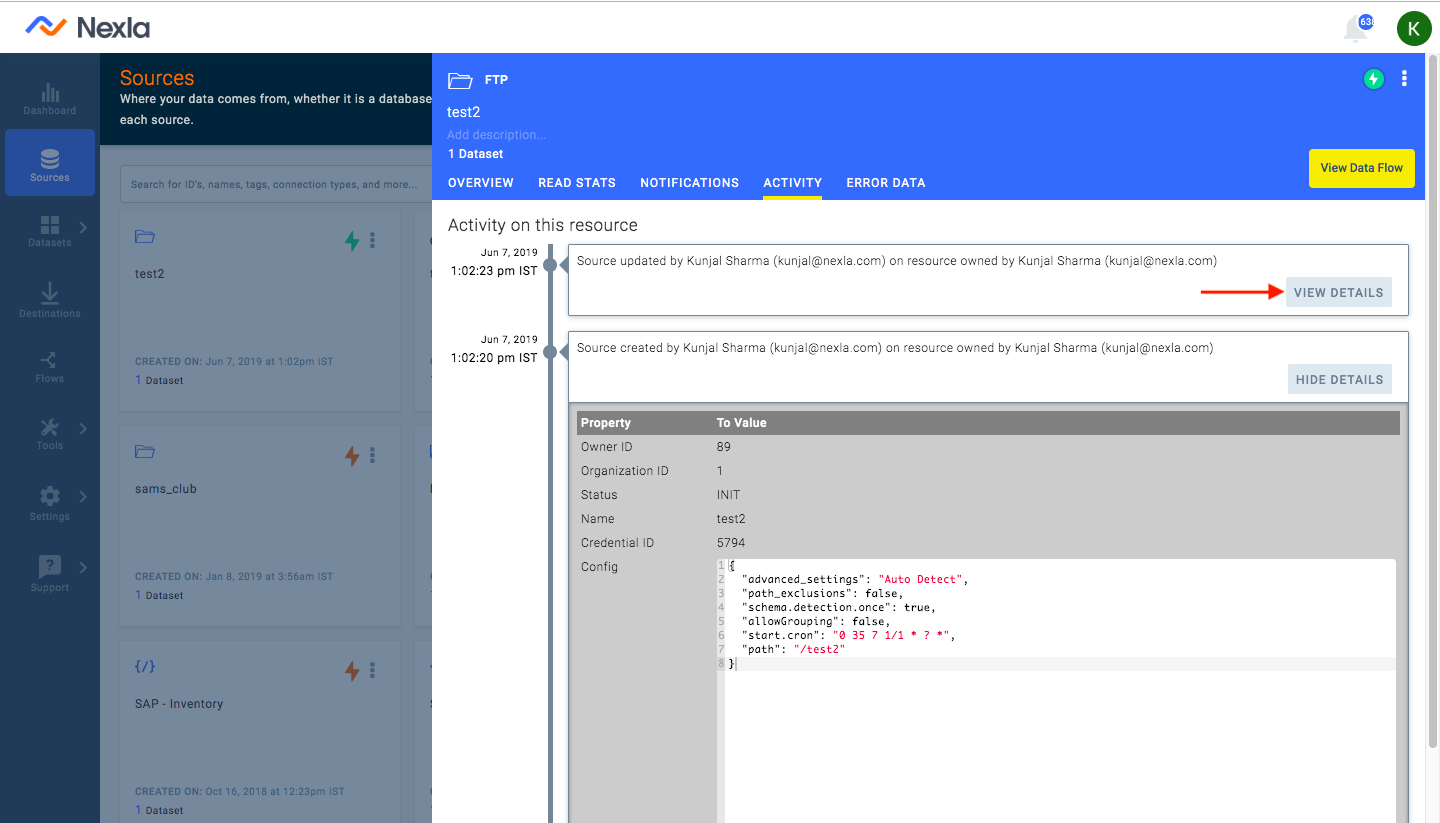1440x823 pixels.
Task: Open the test2 card three-dot menu
Action: 373,240
